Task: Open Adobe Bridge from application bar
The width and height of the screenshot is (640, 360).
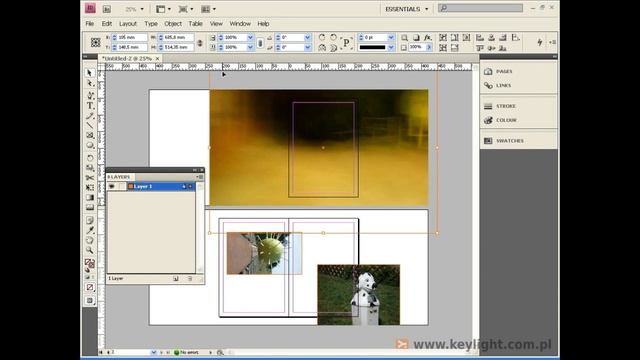Action: (x=107, y=9)
